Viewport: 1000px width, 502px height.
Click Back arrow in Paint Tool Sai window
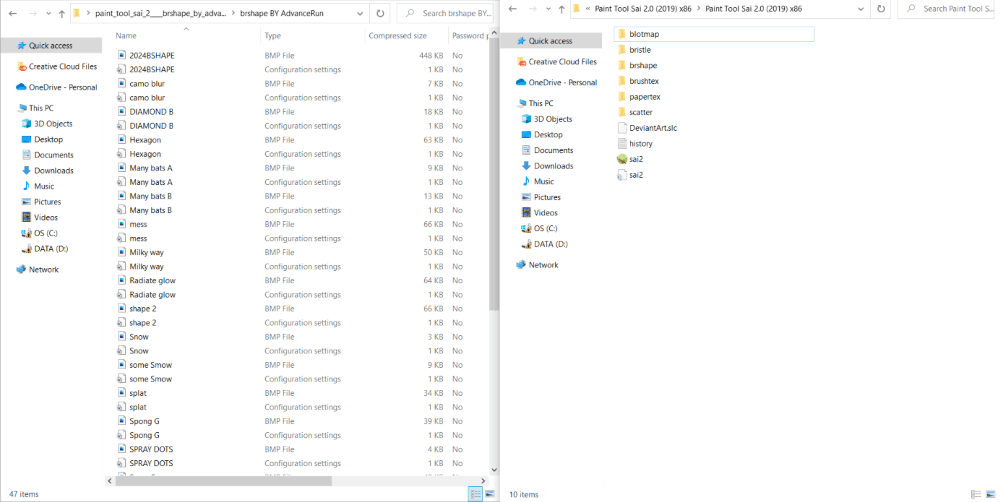[512, 9]
